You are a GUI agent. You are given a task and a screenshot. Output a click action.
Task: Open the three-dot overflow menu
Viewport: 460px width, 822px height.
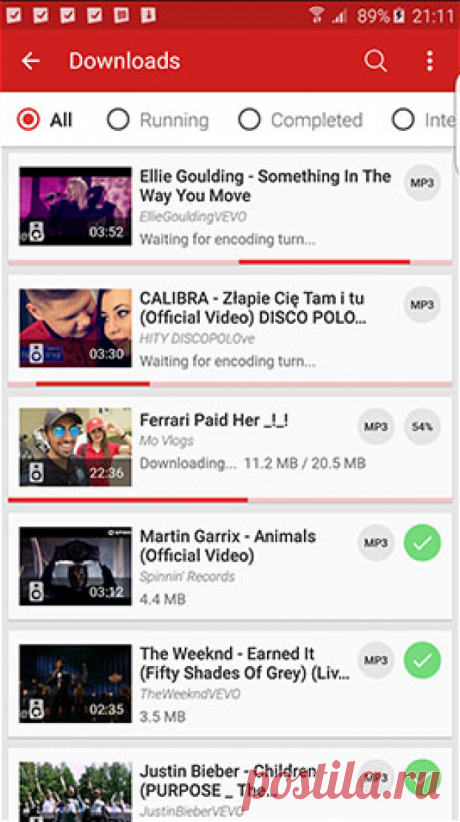[430, 61]
